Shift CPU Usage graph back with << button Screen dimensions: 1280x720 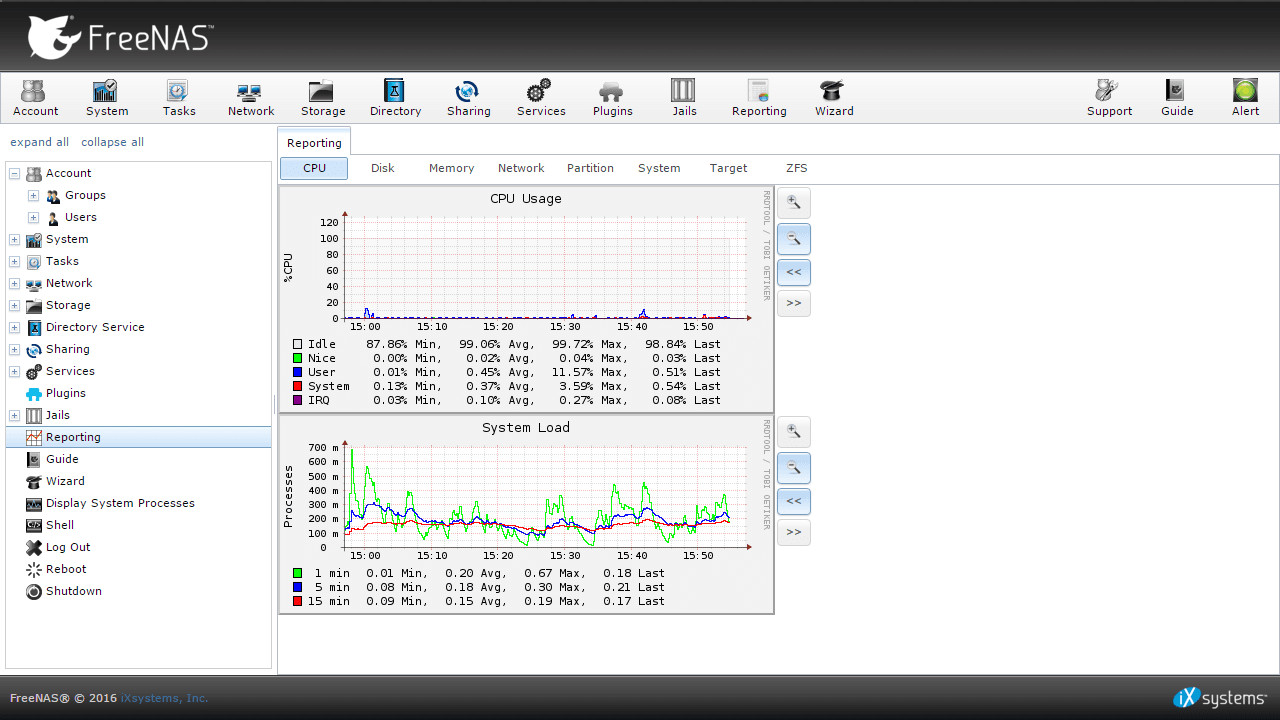793,272
